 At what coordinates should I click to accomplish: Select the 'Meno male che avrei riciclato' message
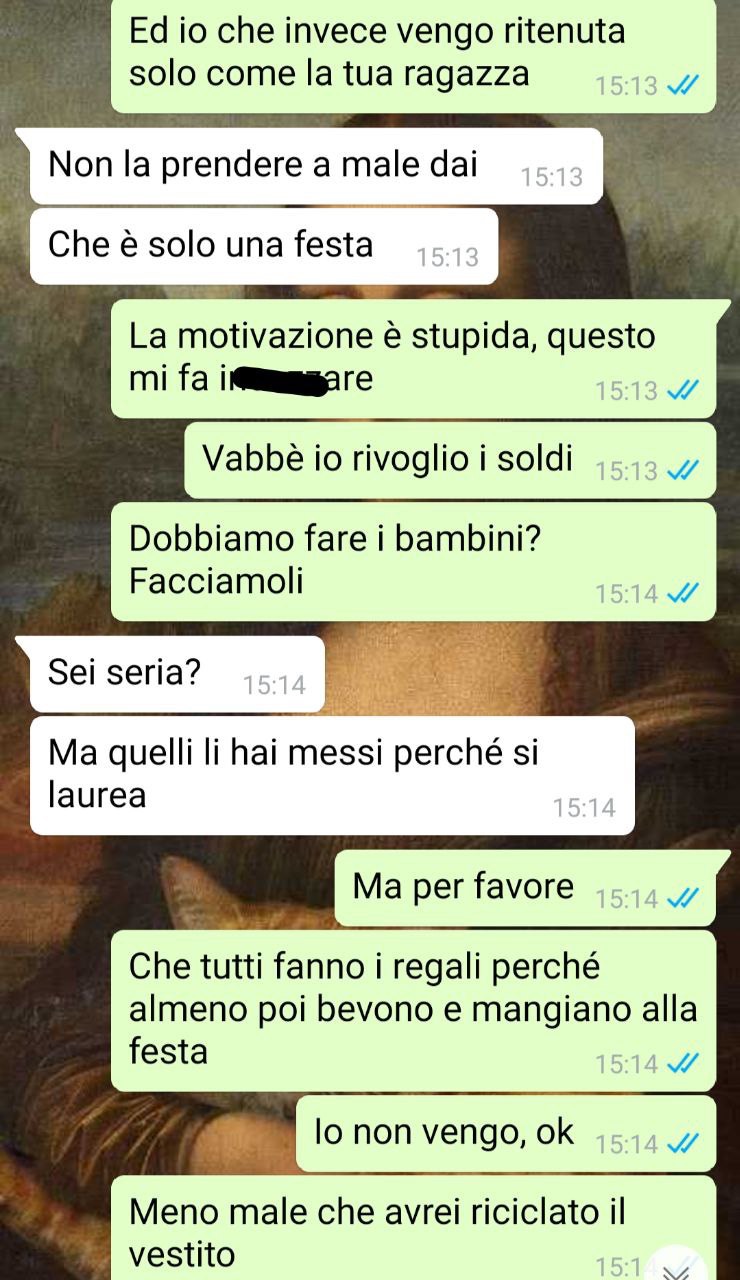[413, 1228]
